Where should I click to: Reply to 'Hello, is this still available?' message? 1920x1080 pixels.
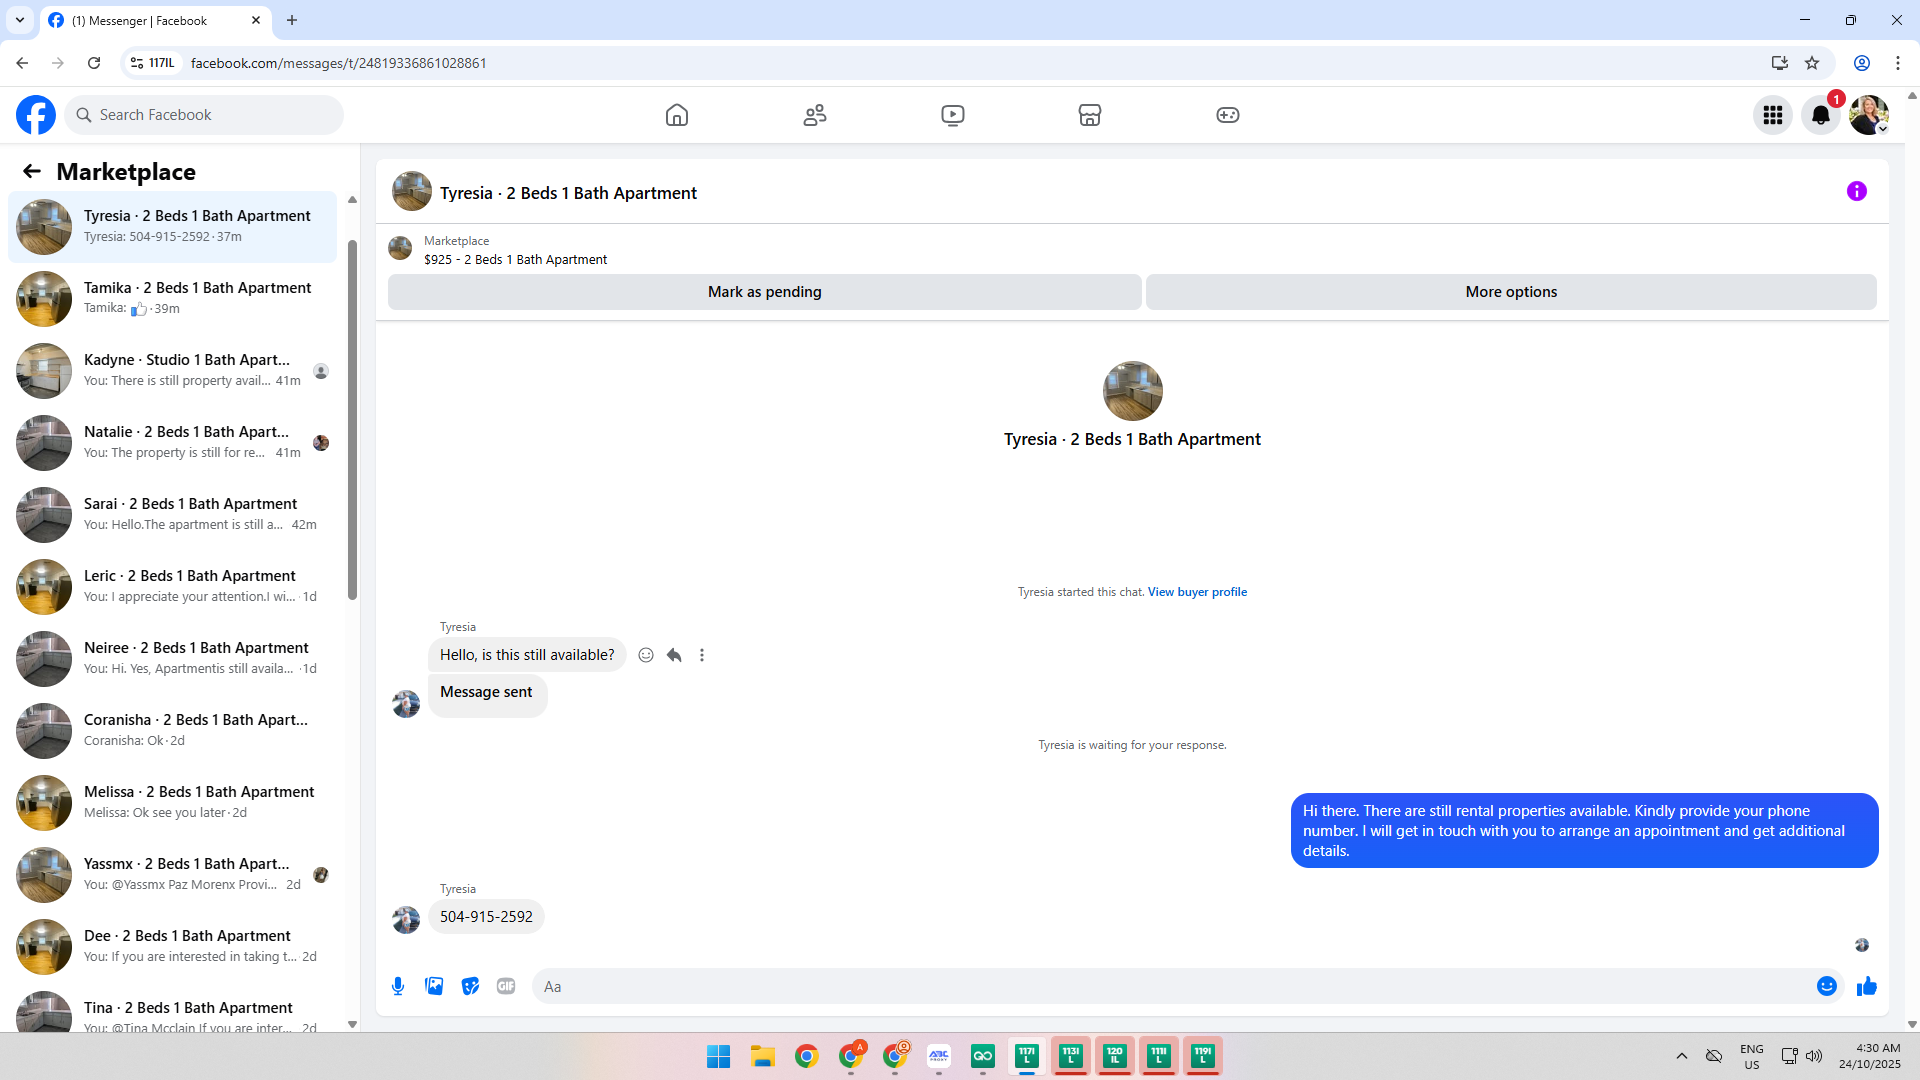click(x=674, y=655)
